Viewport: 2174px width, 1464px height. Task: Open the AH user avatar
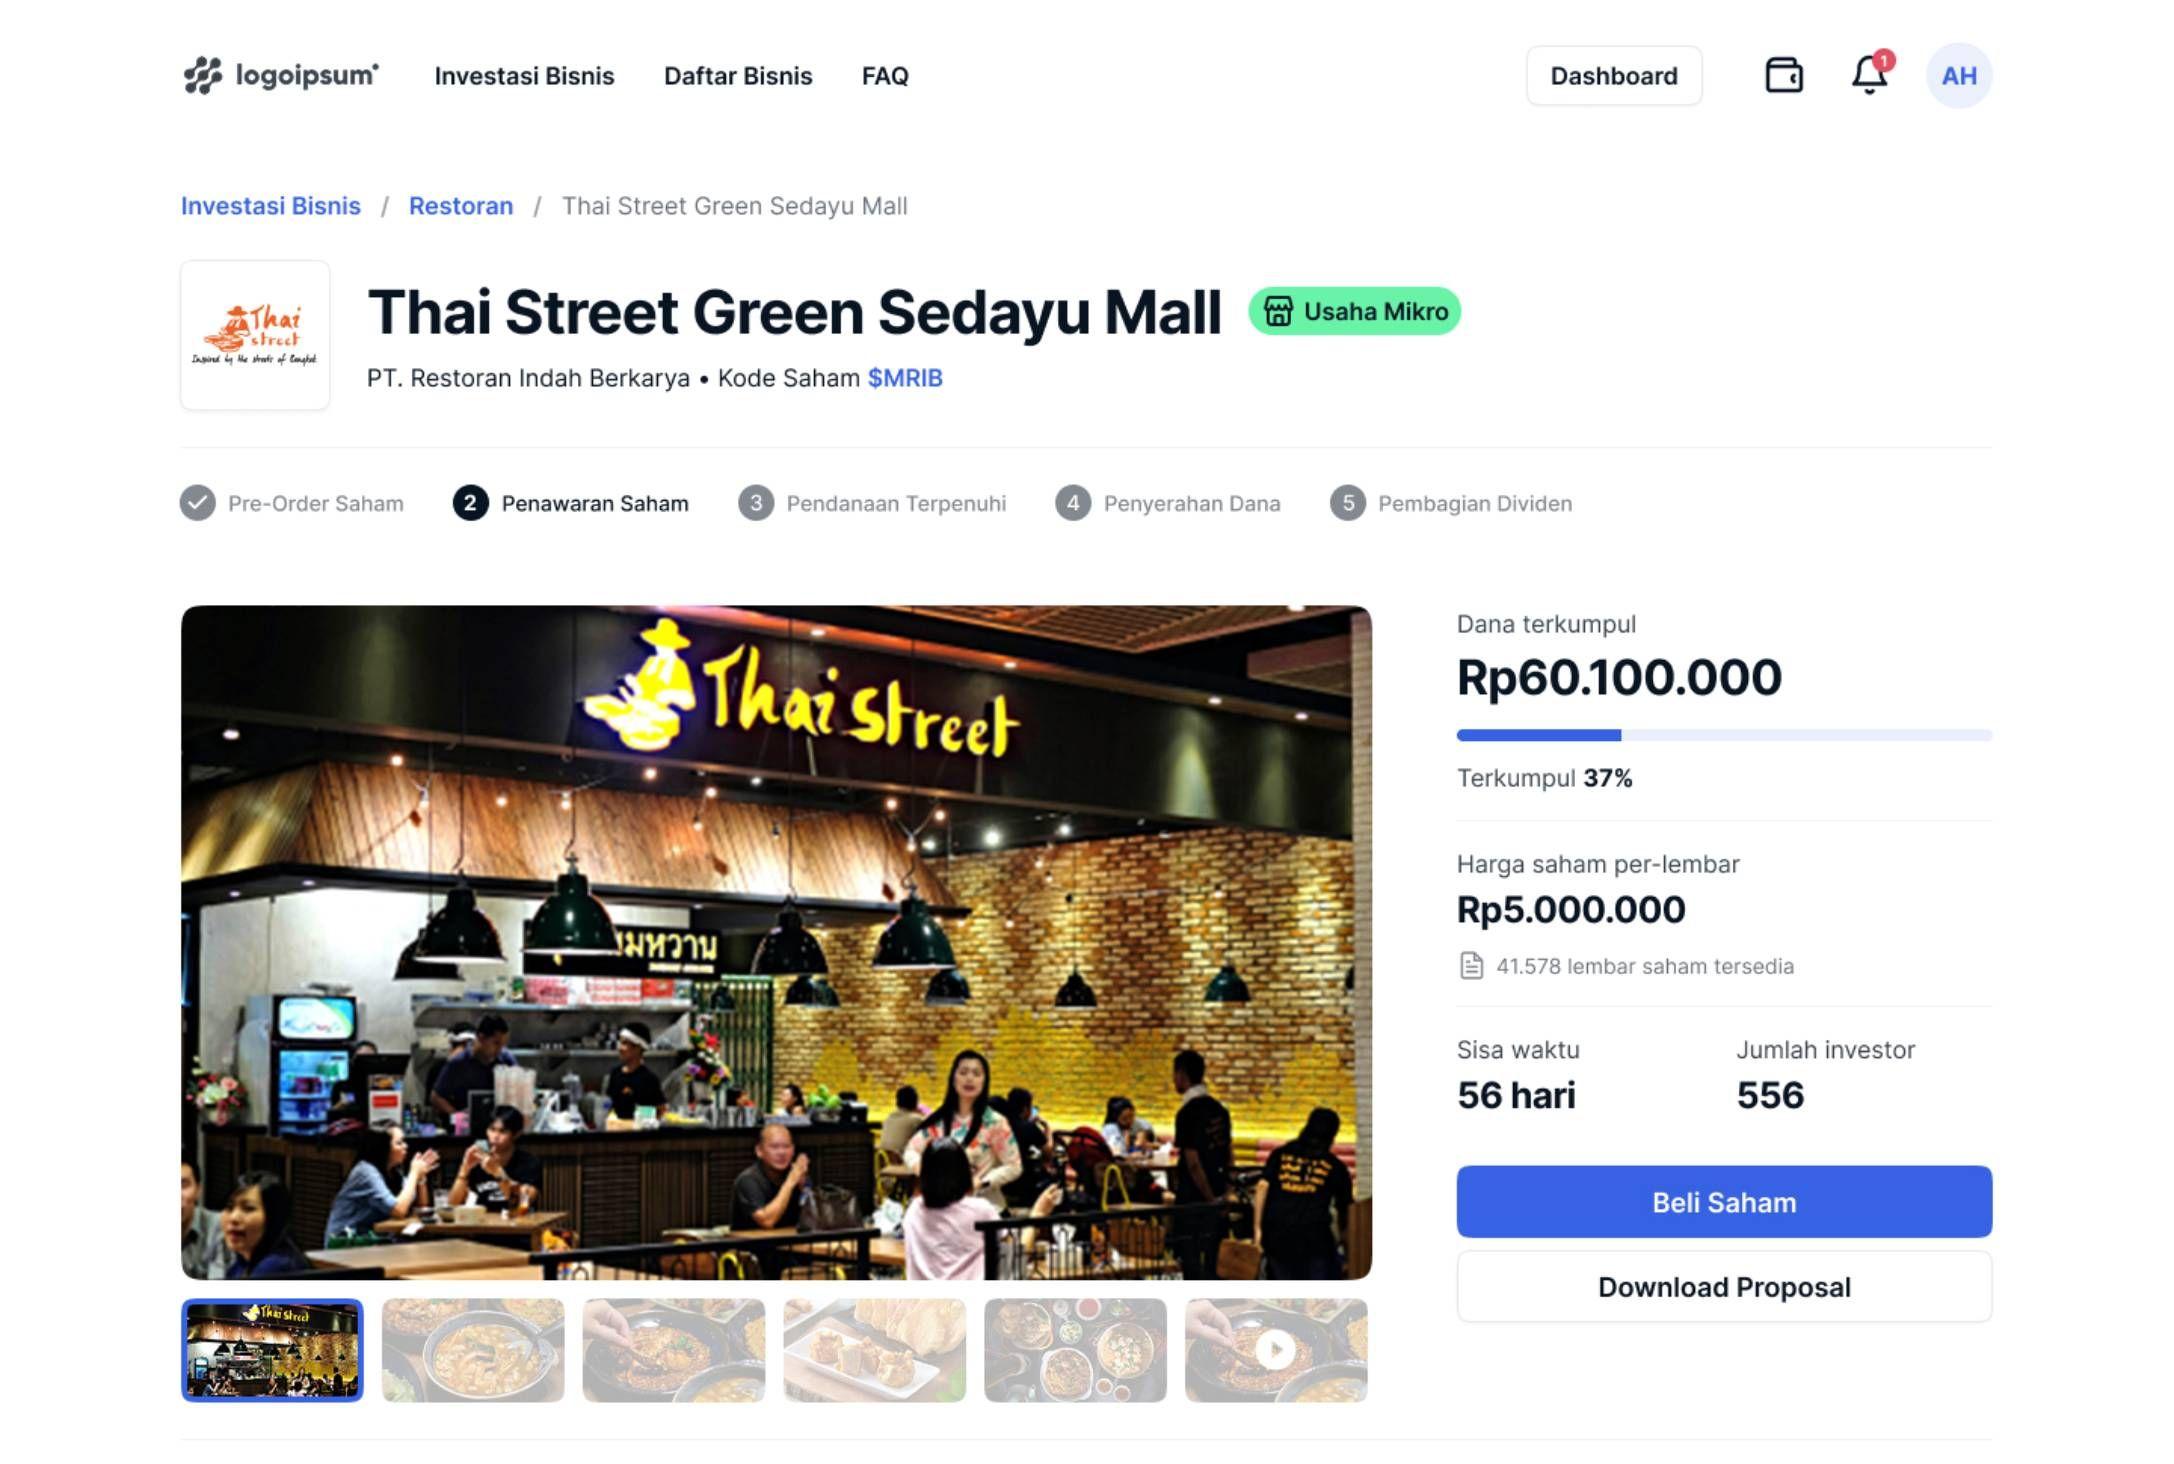(x=1958, y=76)
